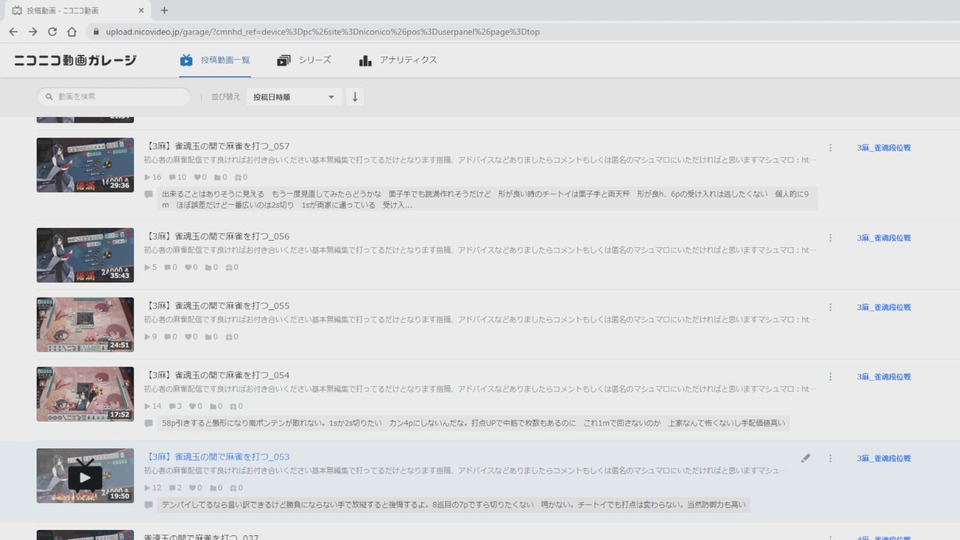The image size is (960, 540).
Task: Open series link 3麻_雀魂段位戦 for _056
Action: click(x=883, y=238)
